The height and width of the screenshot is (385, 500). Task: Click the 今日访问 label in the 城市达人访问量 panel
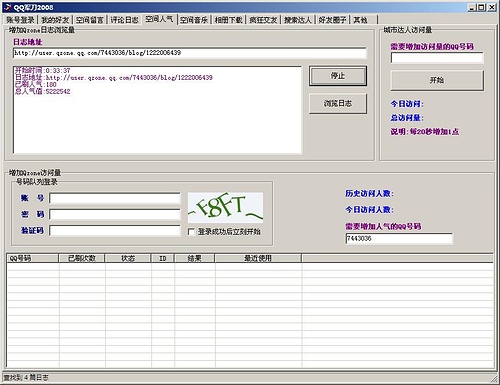tap(407, 104)
